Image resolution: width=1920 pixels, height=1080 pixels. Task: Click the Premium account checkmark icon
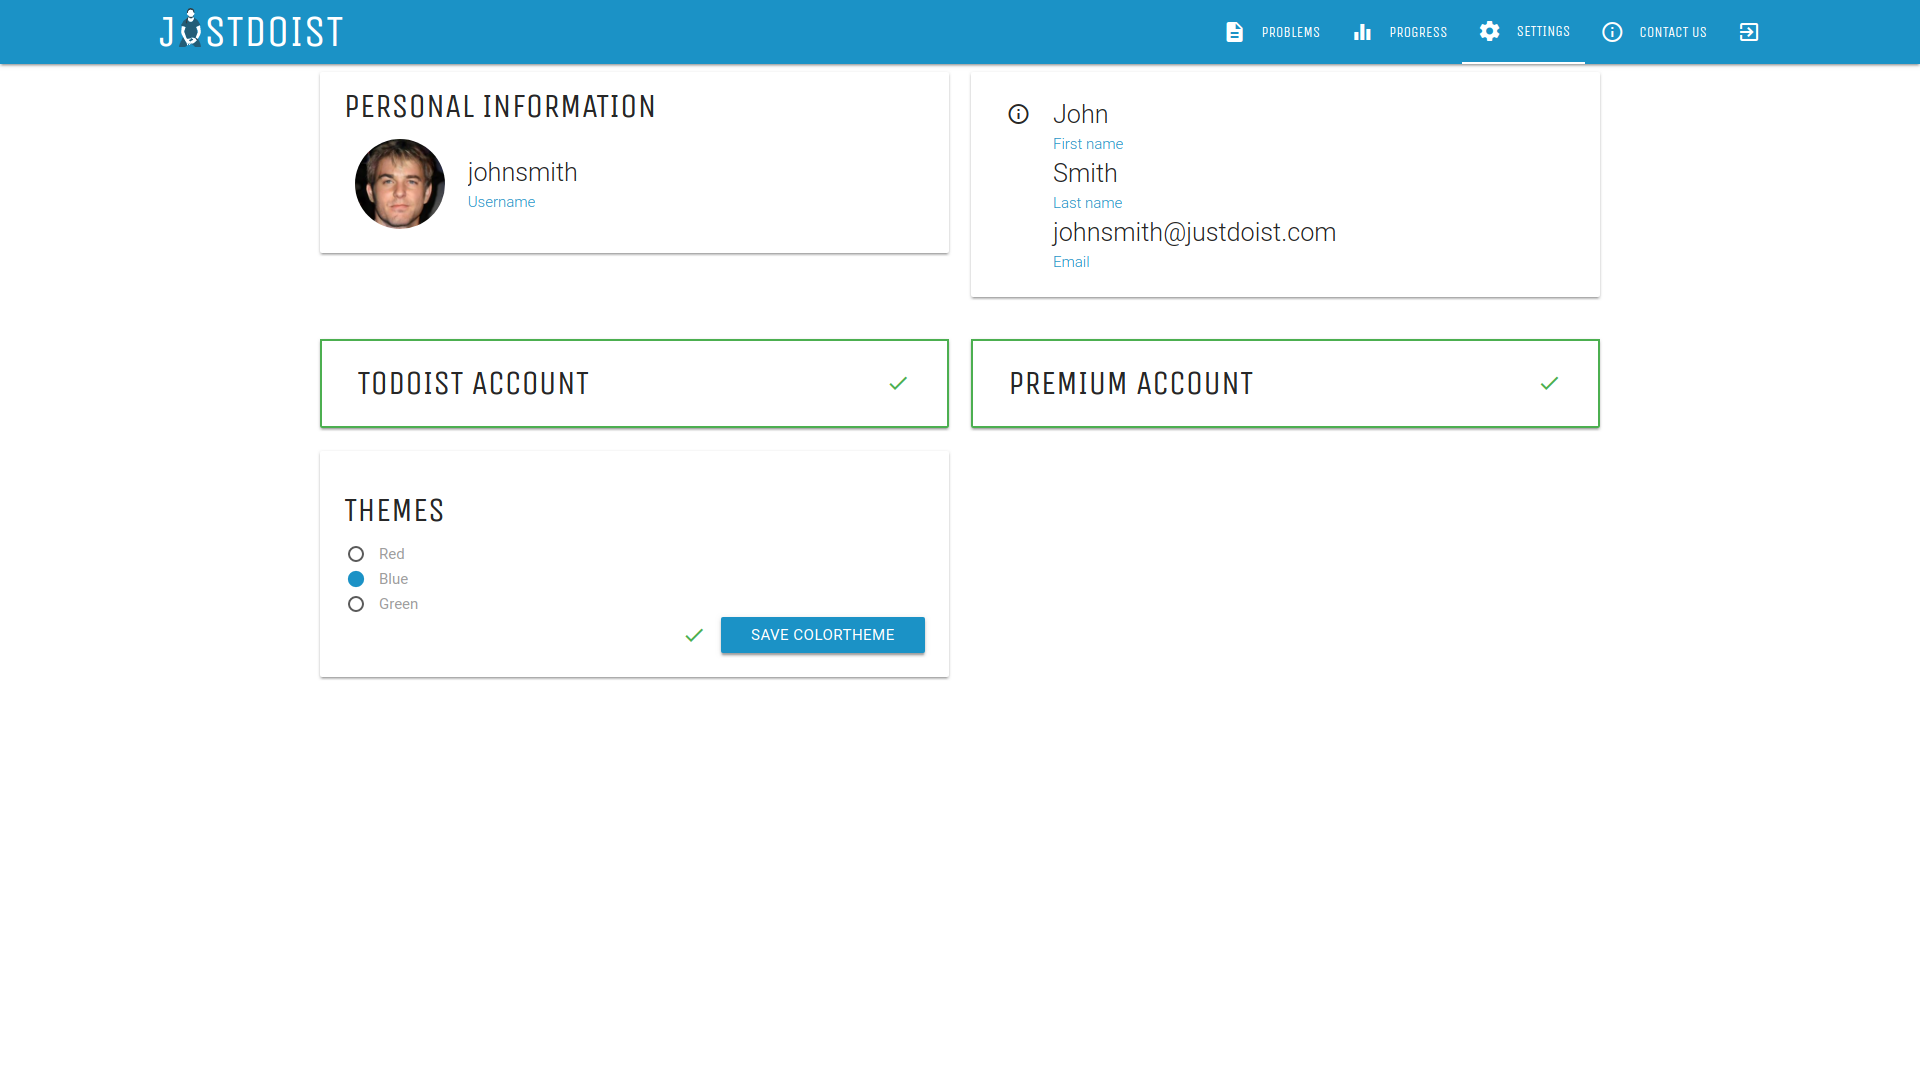tap(1549, 384)
